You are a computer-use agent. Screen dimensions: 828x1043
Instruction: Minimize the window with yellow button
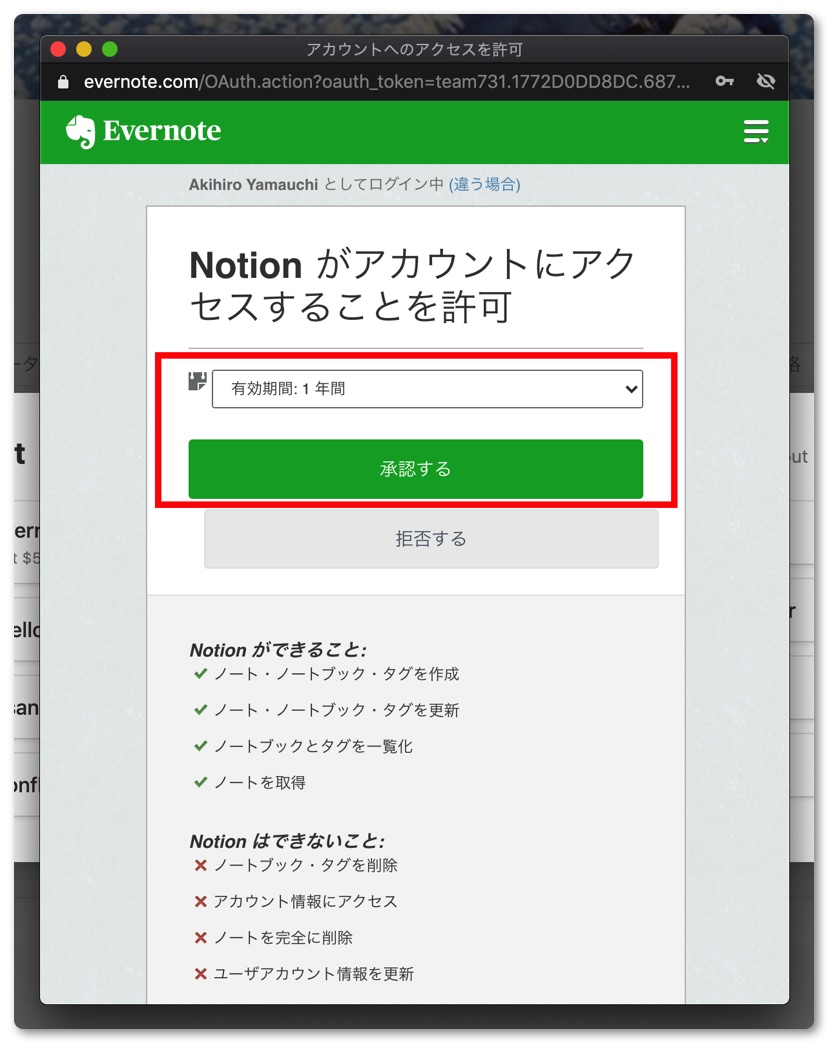pos(84,49)
